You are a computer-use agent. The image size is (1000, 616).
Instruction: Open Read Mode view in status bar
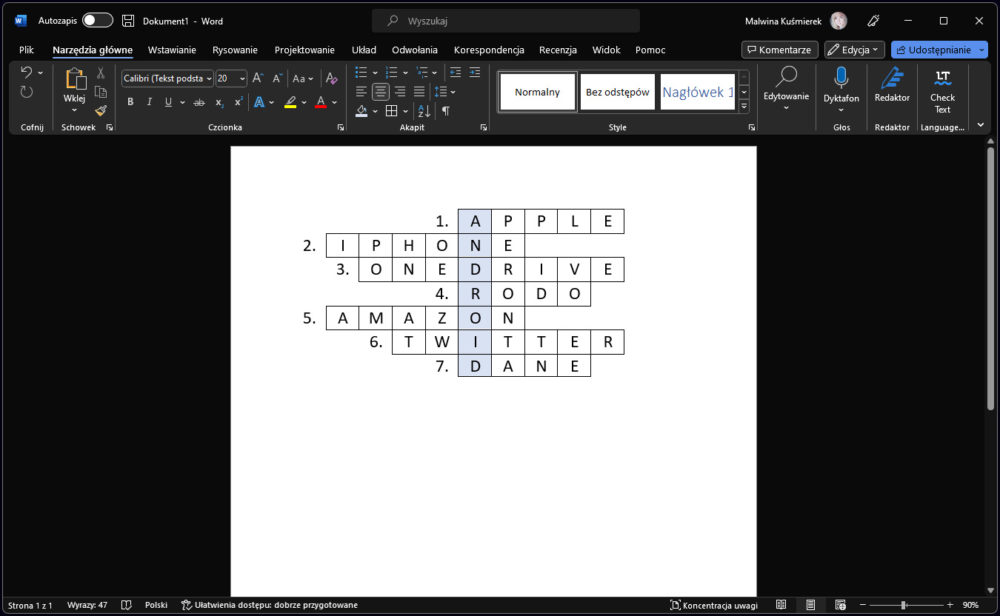[x=781, y=605]
